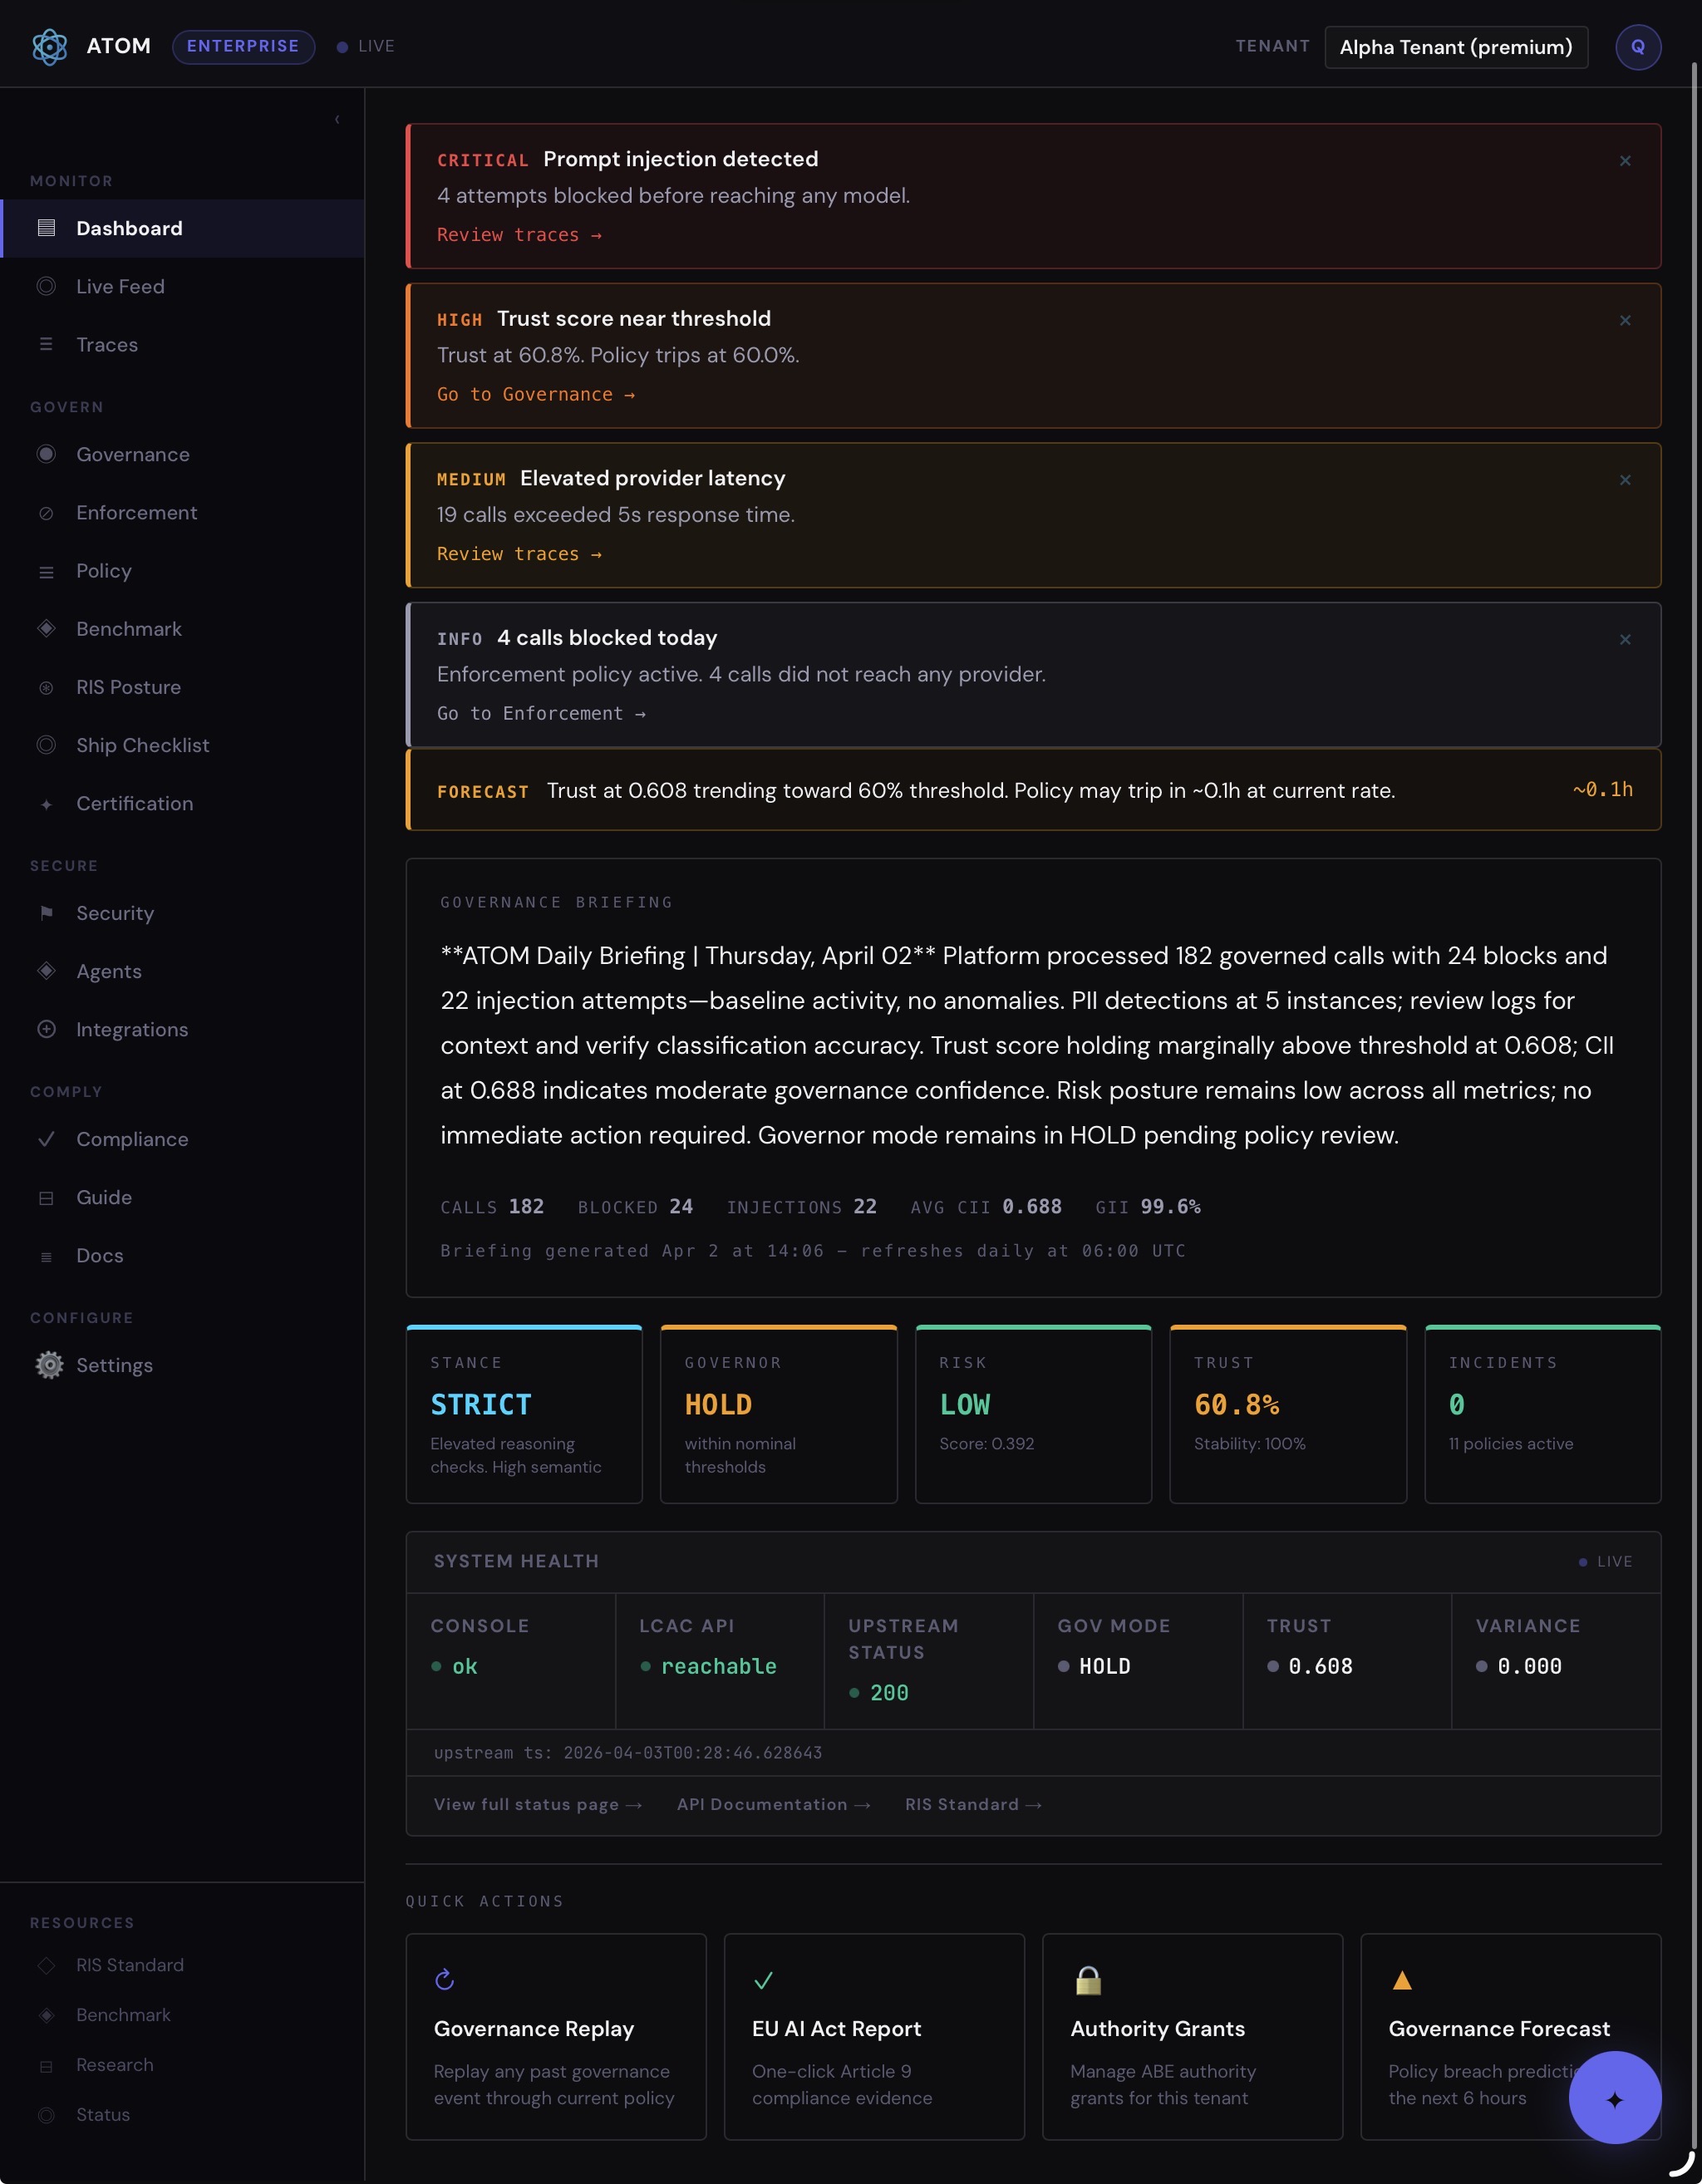Screen dimensions: 1702x2184
Task: Select the Agents diamond icon
Action: tap(46, 970)
